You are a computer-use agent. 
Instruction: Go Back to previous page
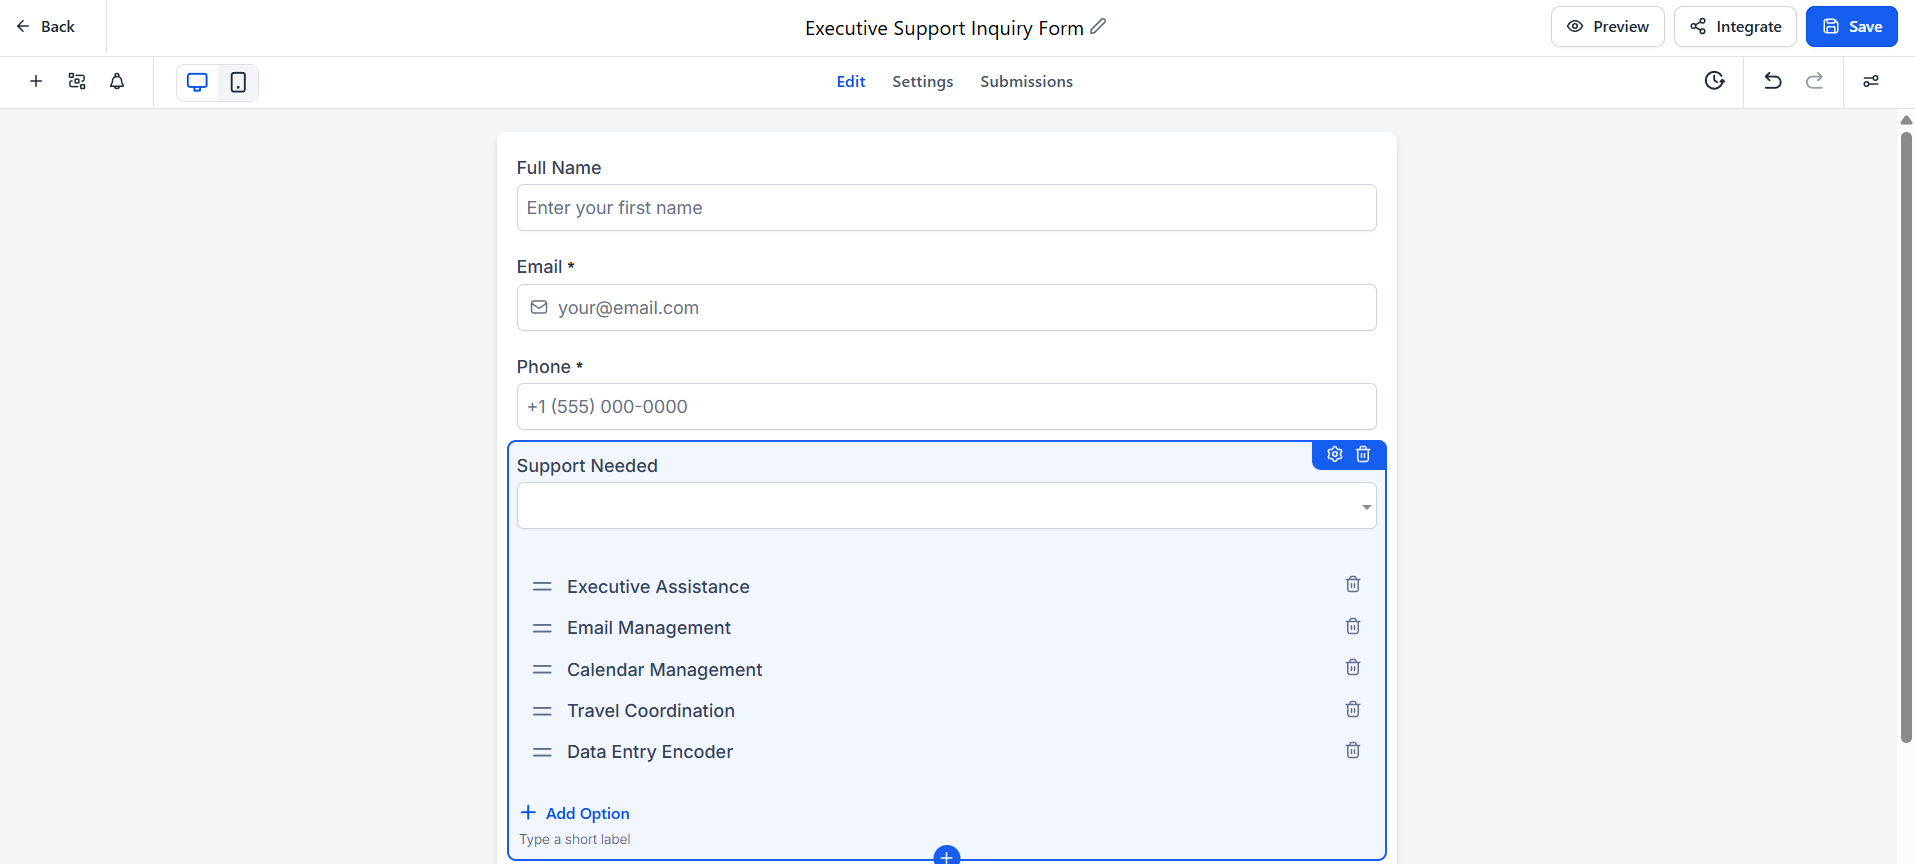(x=46, y=27)
